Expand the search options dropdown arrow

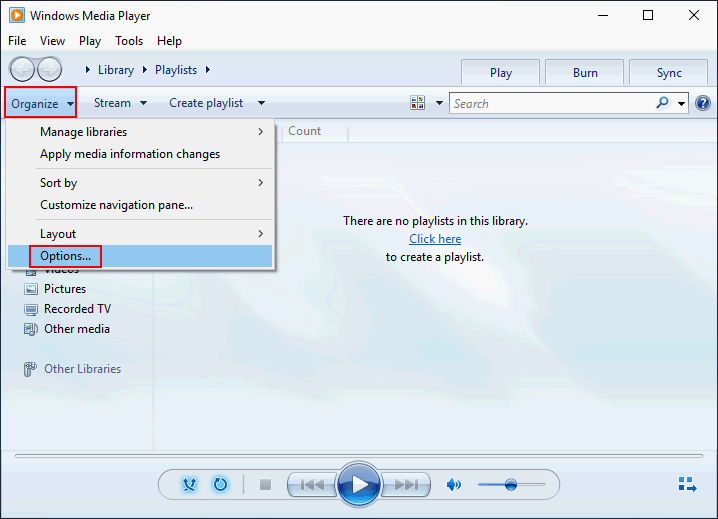[681, 104]
